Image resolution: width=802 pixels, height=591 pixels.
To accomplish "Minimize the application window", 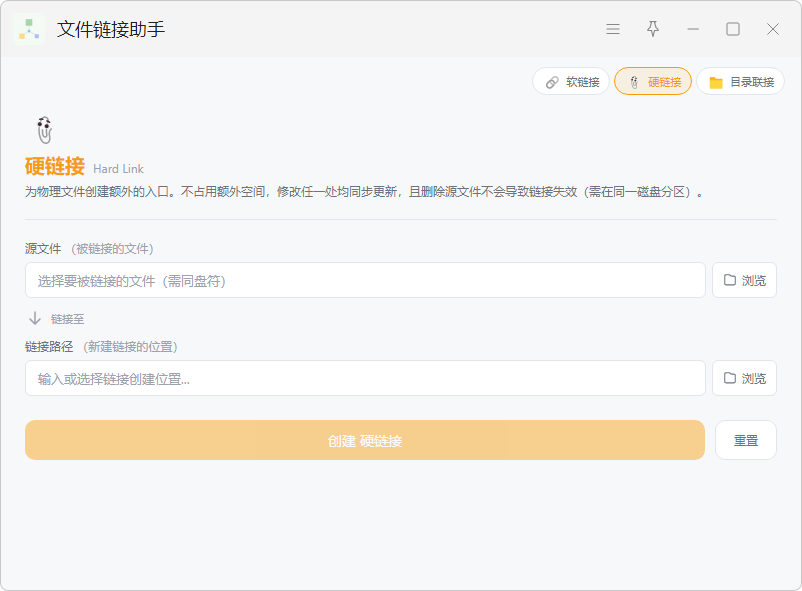I will pyautogui.click(x=693, y=29).
